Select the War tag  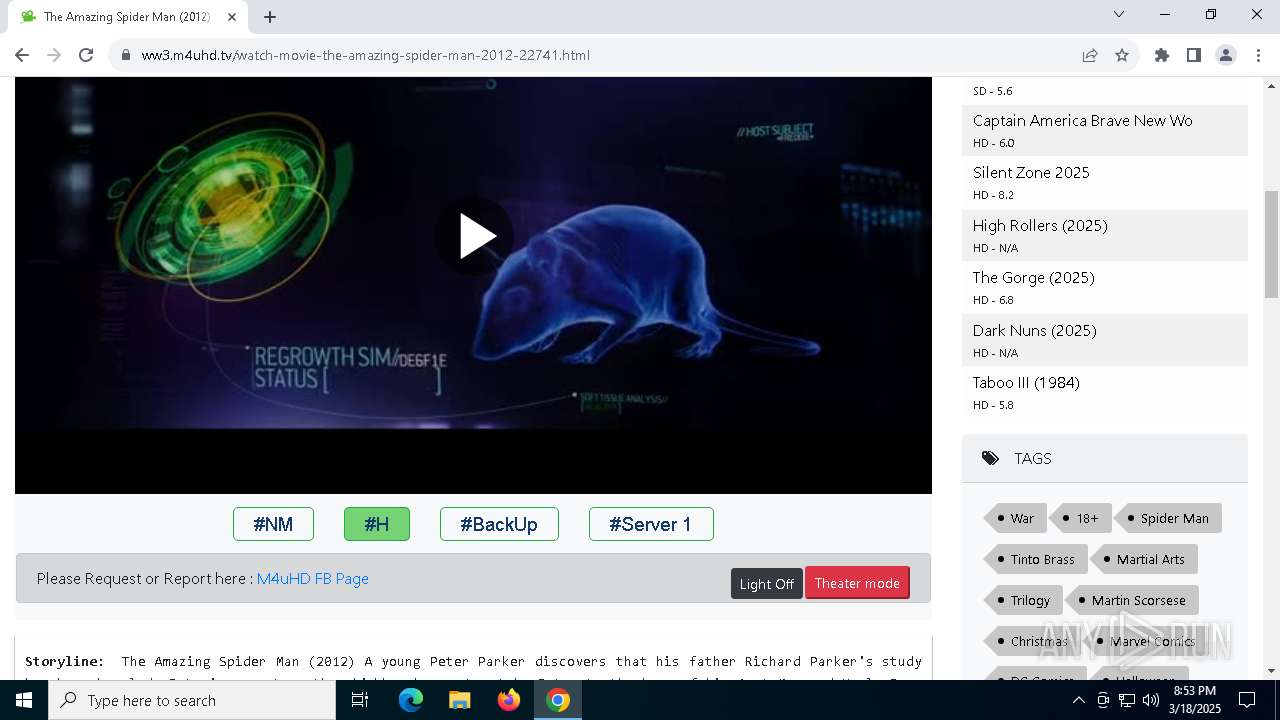(x=1015, y=518)
